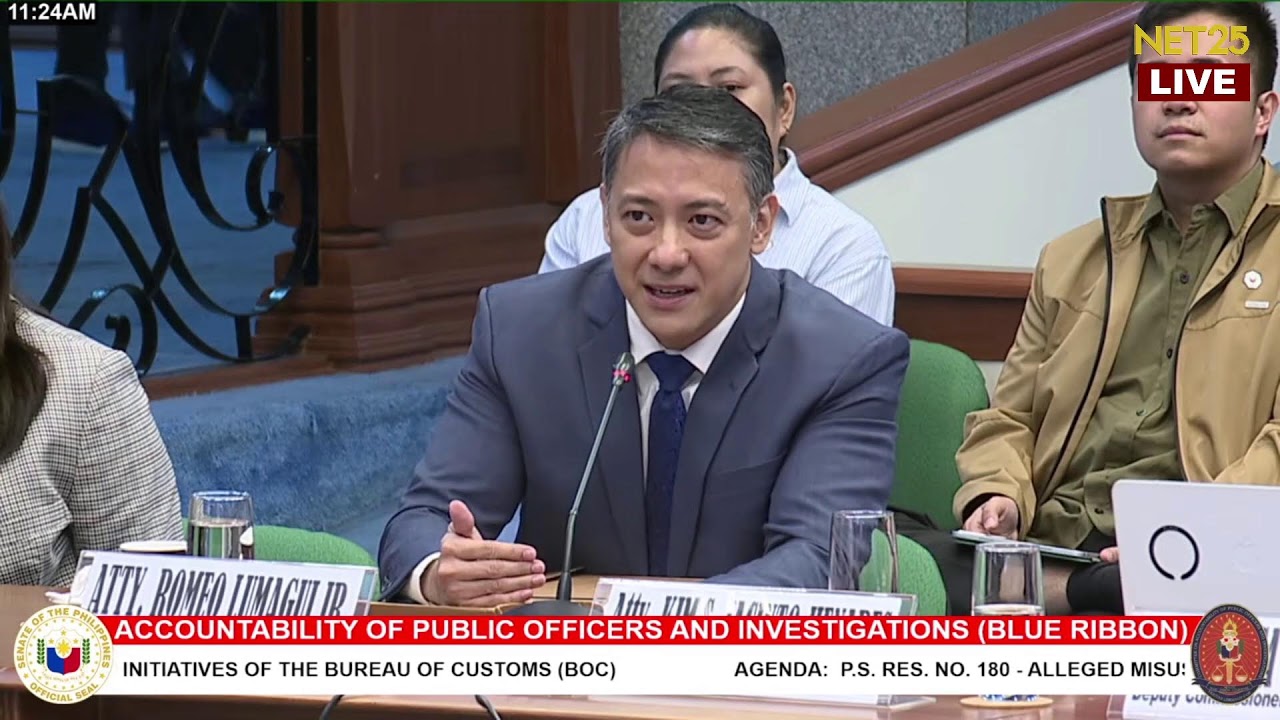Click the 11:24AM clock overlay
The image size is (1280, 720).
coord(50,12)
